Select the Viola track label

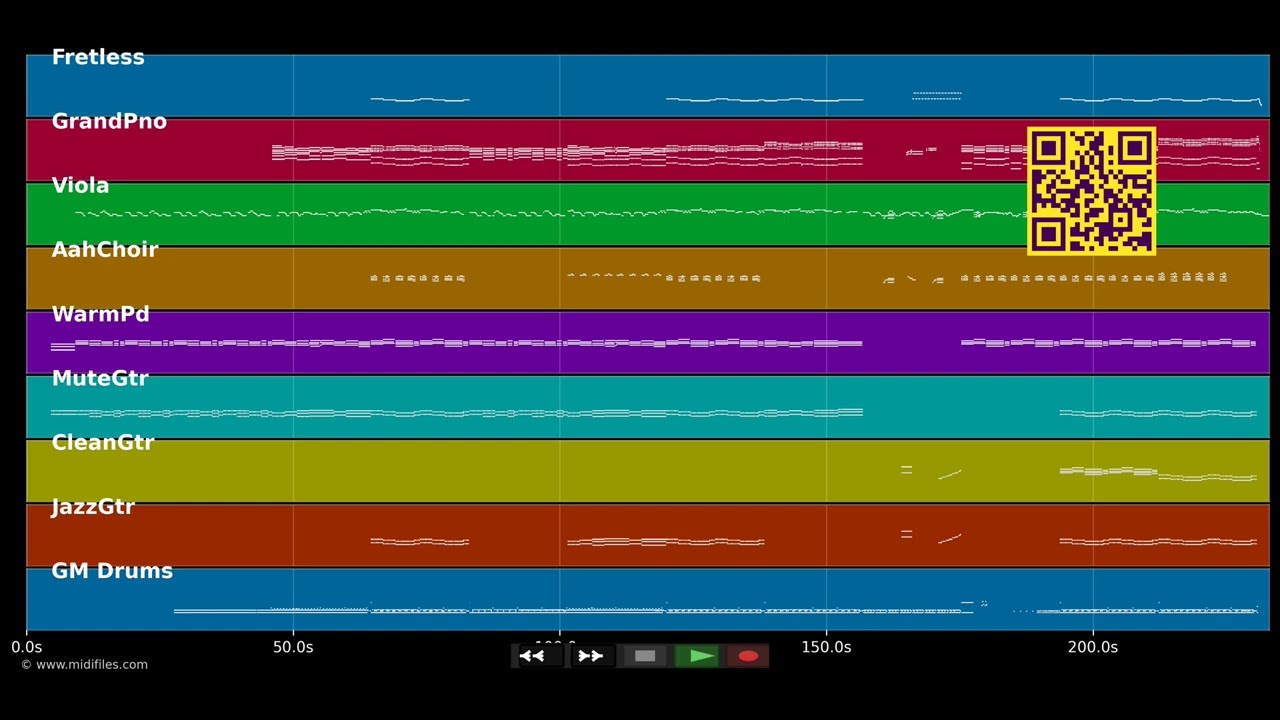pos(80,185)
